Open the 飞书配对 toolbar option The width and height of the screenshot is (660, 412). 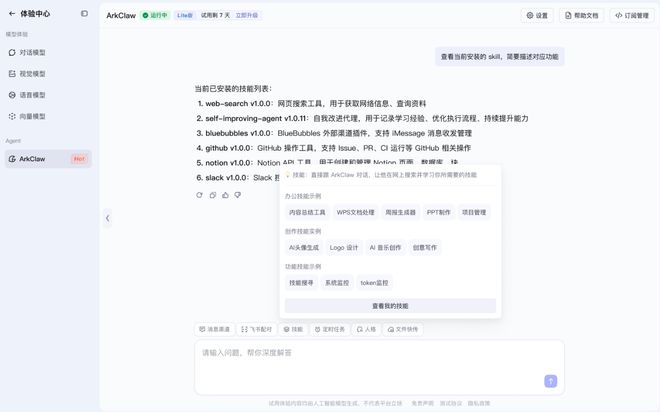[x=256, y=329]
